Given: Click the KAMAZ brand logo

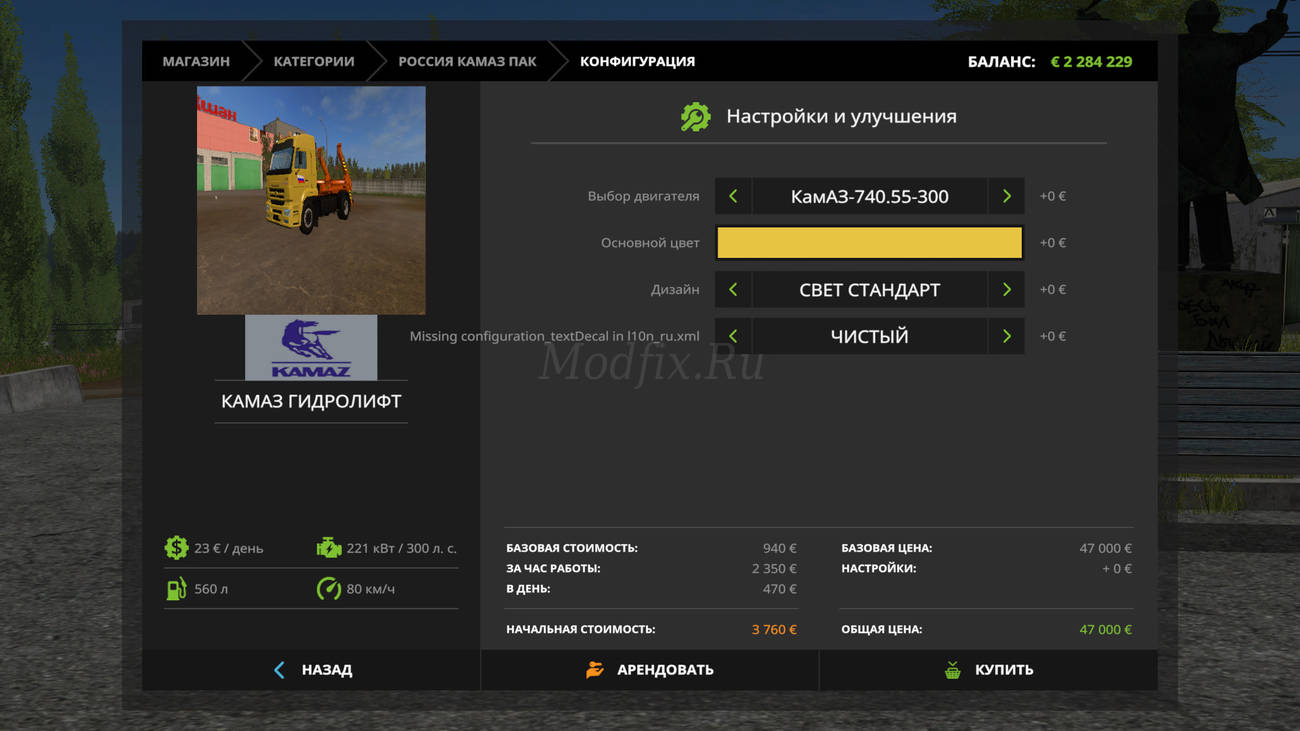Looking at the screenshot, I should pos(311,348).
